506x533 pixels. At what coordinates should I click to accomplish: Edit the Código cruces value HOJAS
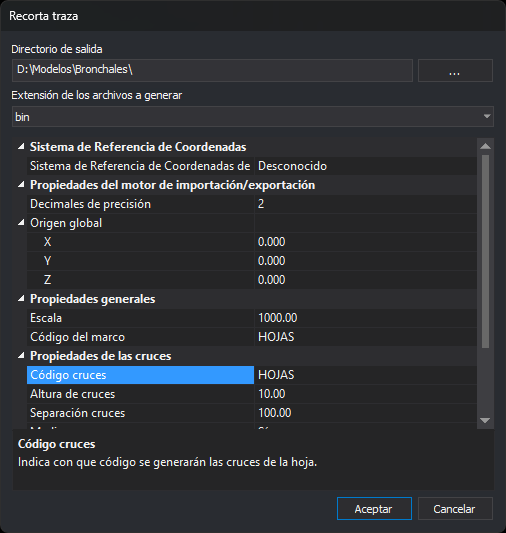tap(365, 375)
